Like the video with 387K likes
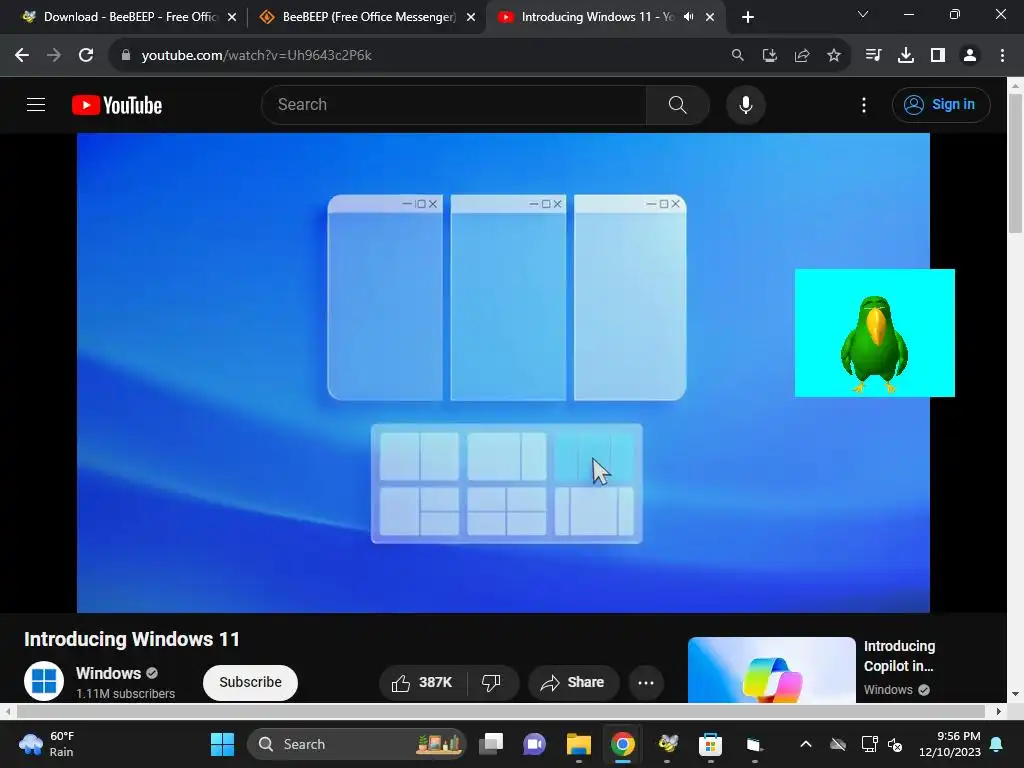This screenshot has height=768, width=1024. click(x=423, y=682)
